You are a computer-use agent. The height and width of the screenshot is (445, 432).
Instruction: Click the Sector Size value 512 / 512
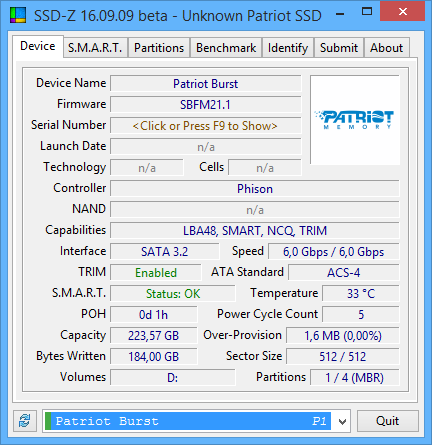pos(343,357)
